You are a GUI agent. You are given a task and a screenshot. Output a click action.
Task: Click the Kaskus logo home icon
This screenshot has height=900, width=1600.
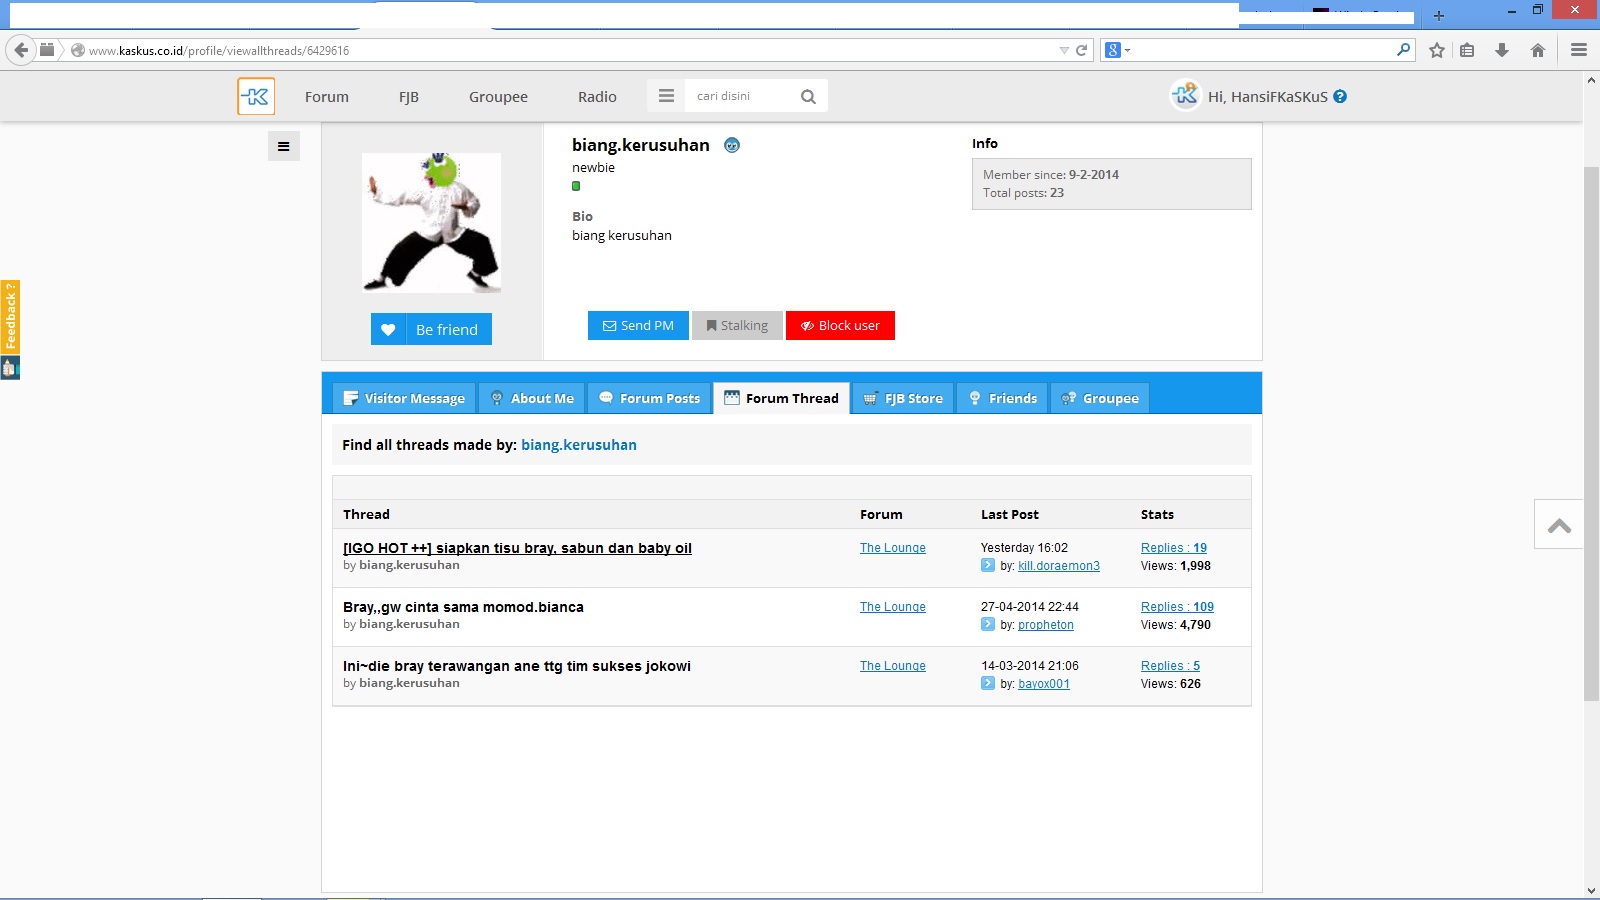click(256, 97)
